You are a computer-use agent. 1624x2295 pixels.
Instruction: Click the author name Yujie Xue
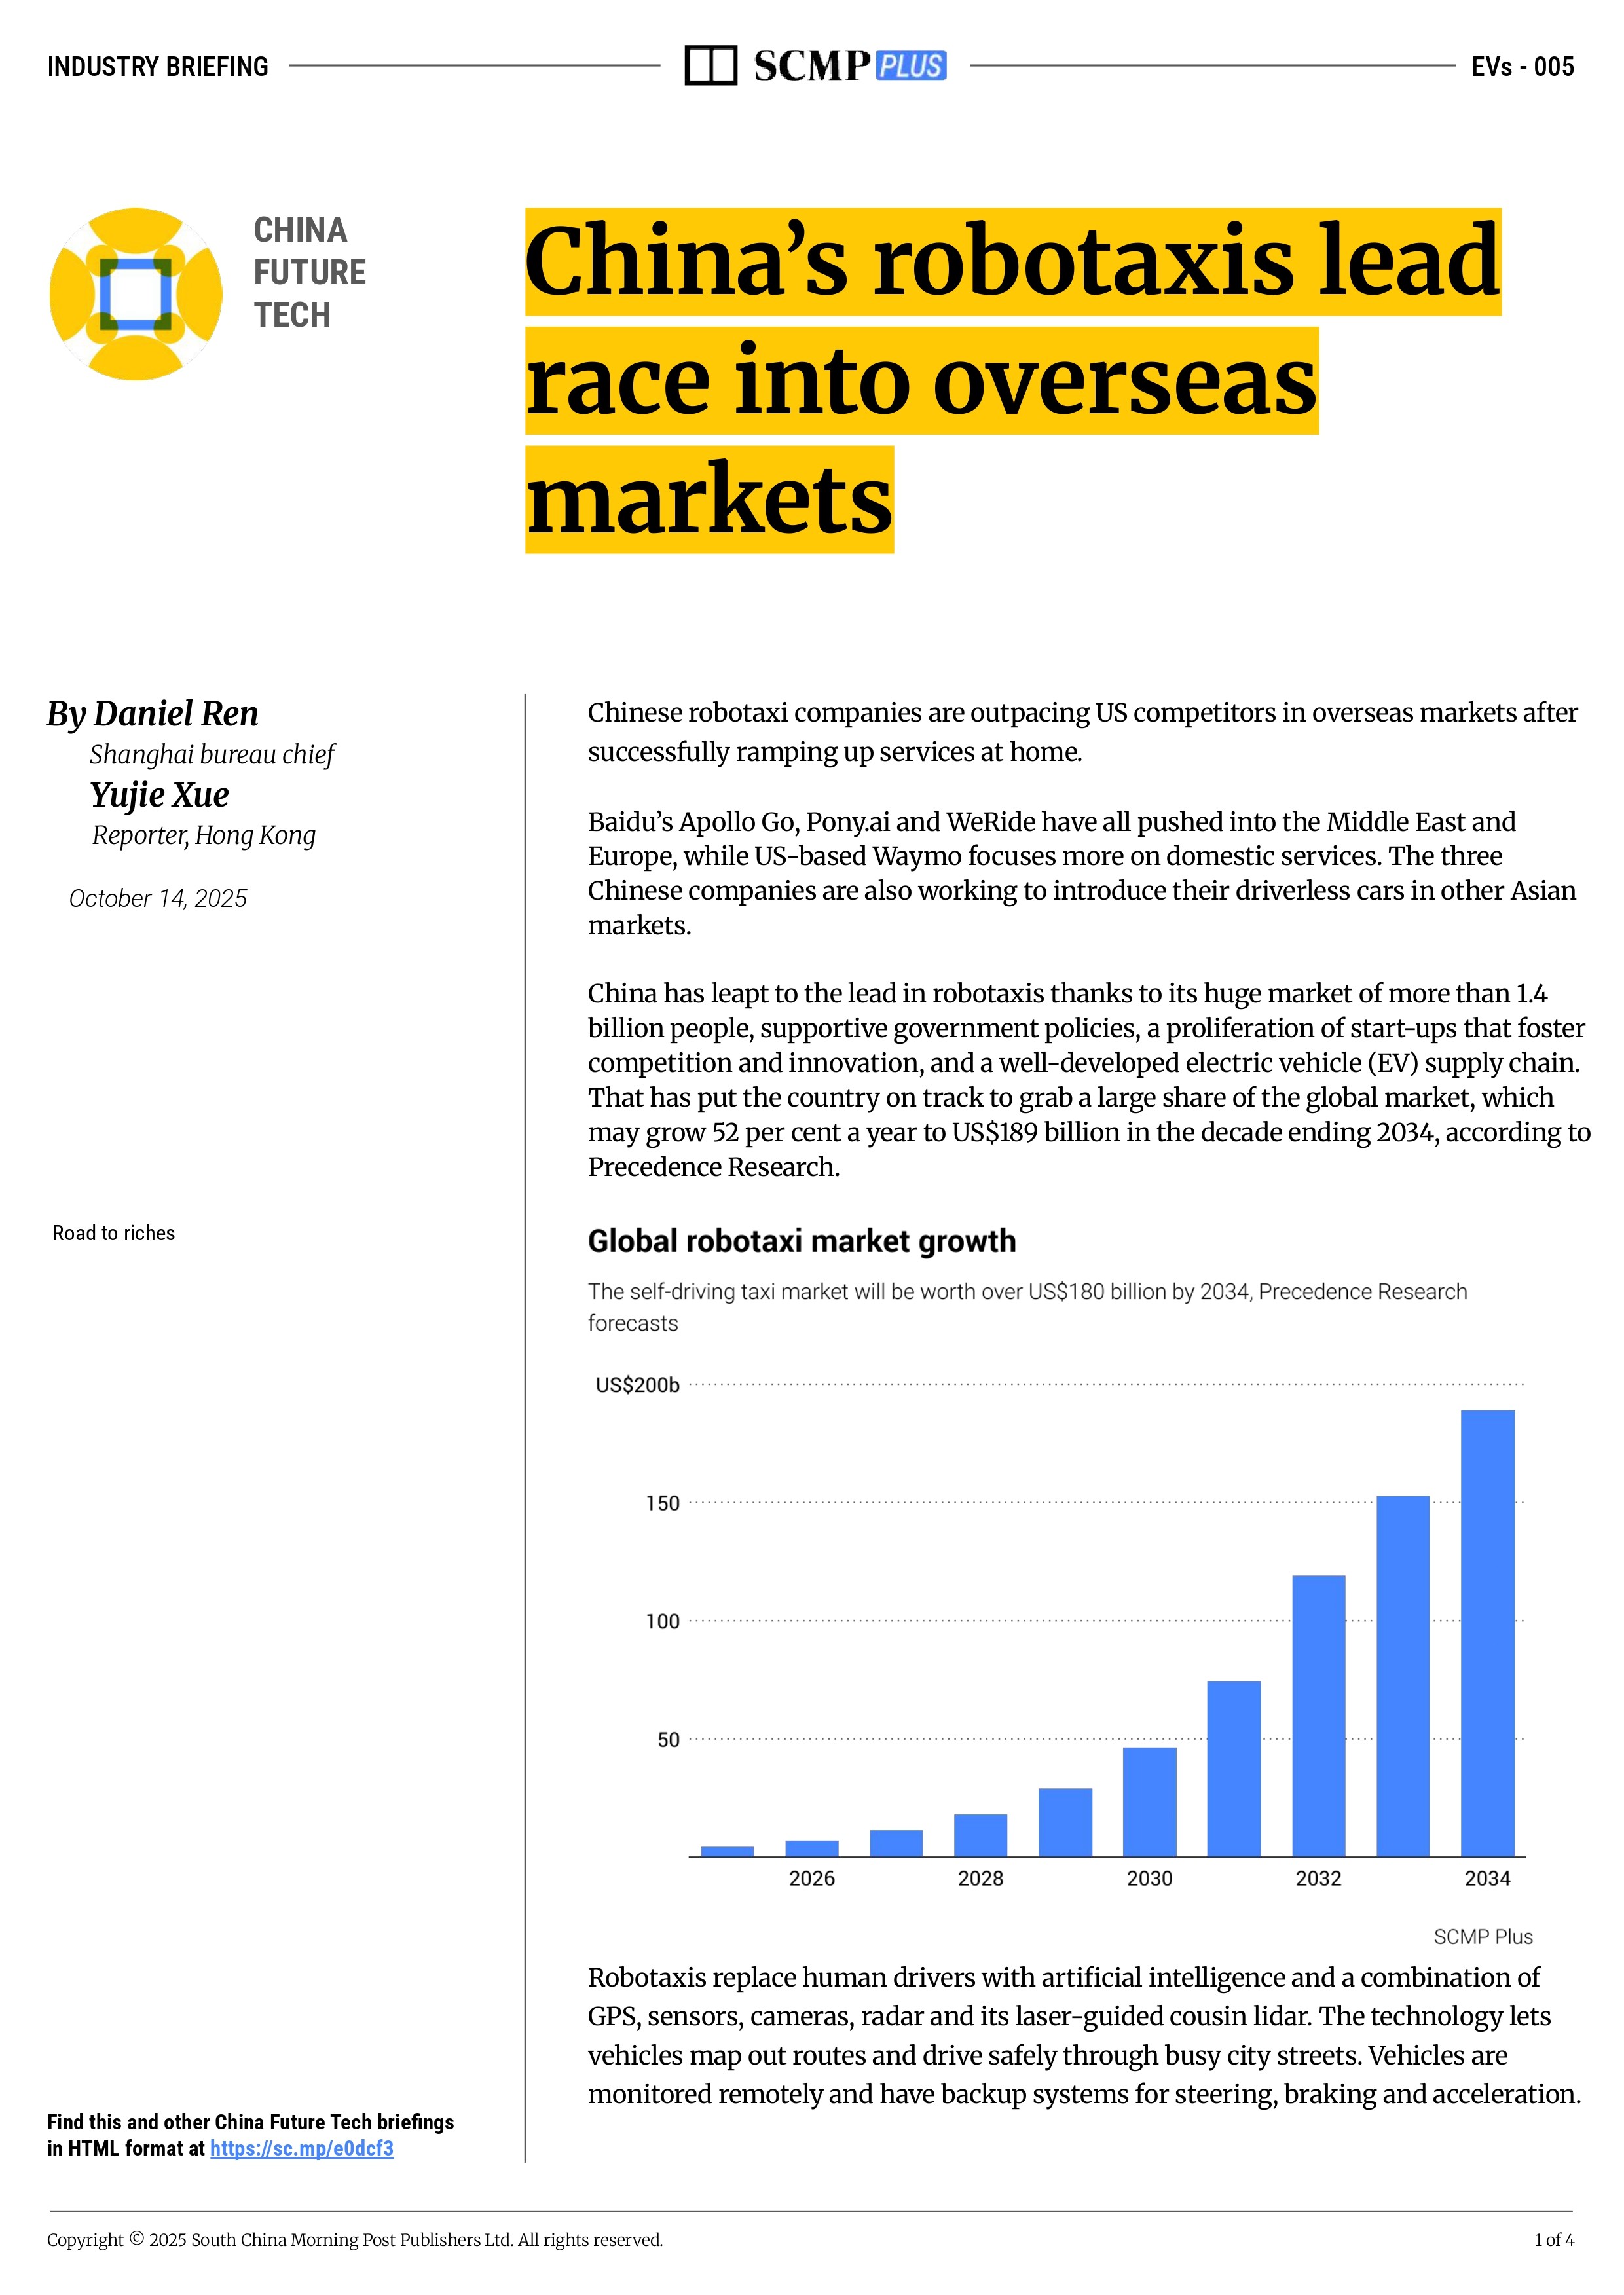(159, 795)
